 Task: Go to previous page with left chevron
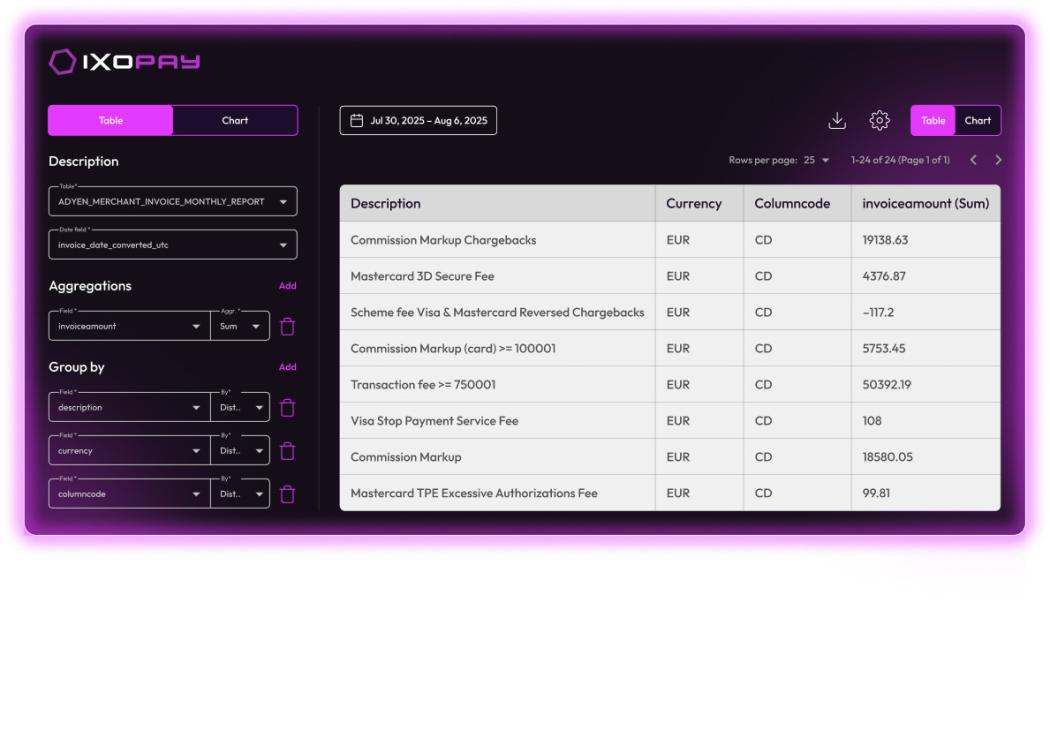[x=973, y=160]
